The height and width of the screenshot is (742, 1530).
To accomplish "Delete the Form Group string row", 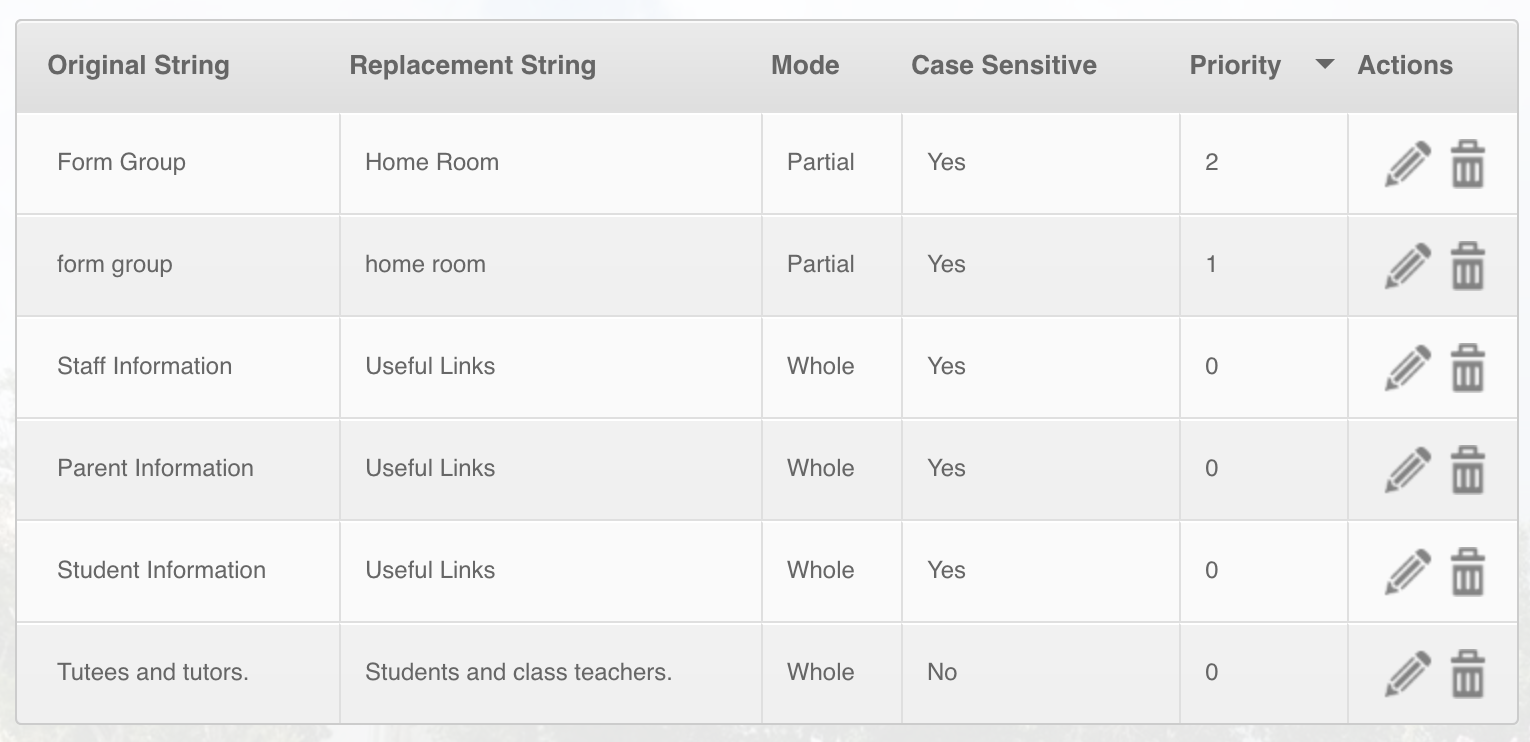I will point(1467,164).
